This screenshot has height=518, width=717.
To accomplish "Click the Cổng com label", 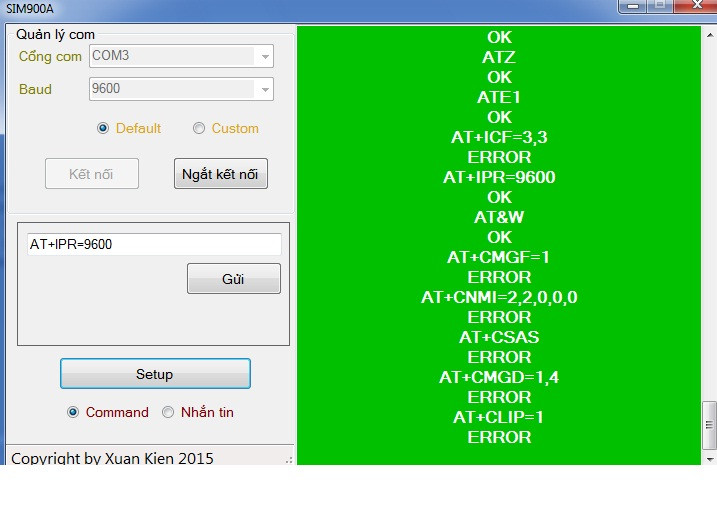I will point(50,56).
